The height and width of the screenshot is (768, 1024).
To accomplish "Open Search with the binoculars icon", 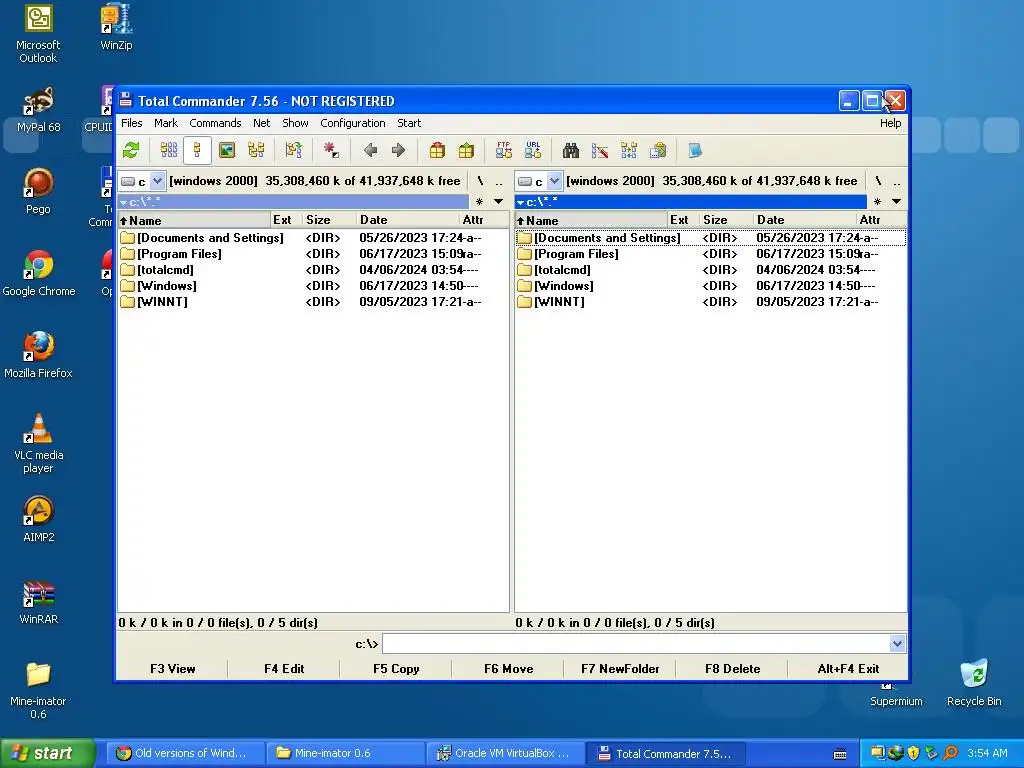I will [571, 151].
